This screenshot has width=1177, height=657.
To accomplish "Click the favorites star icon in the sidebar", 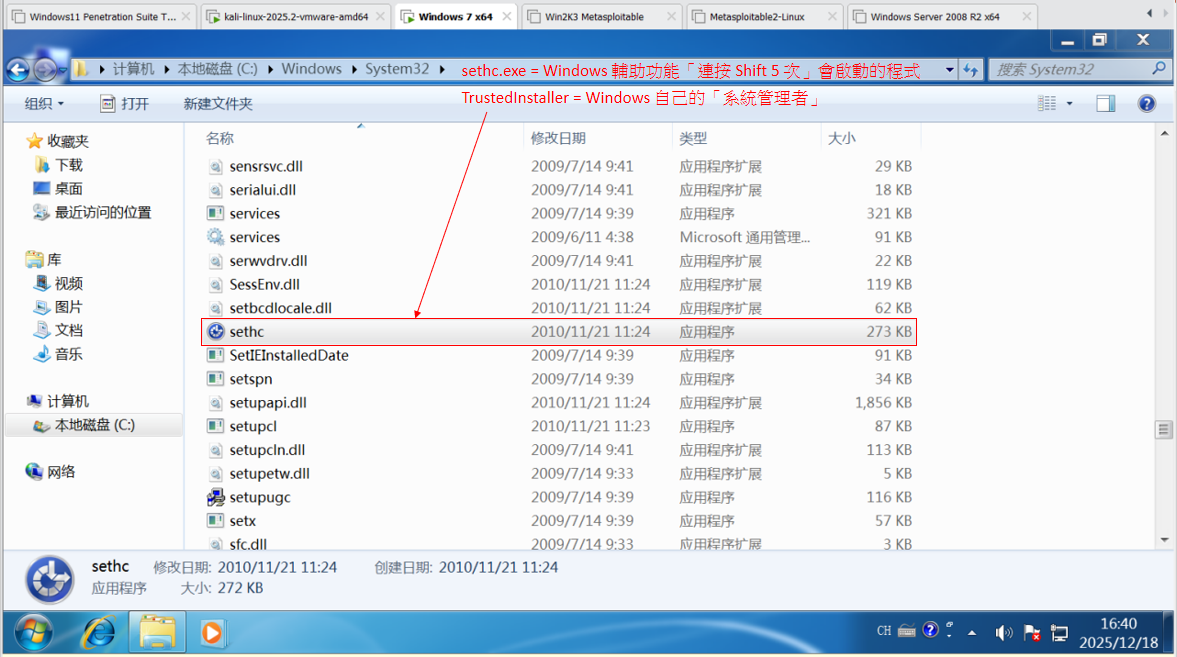I will (34, 141).
